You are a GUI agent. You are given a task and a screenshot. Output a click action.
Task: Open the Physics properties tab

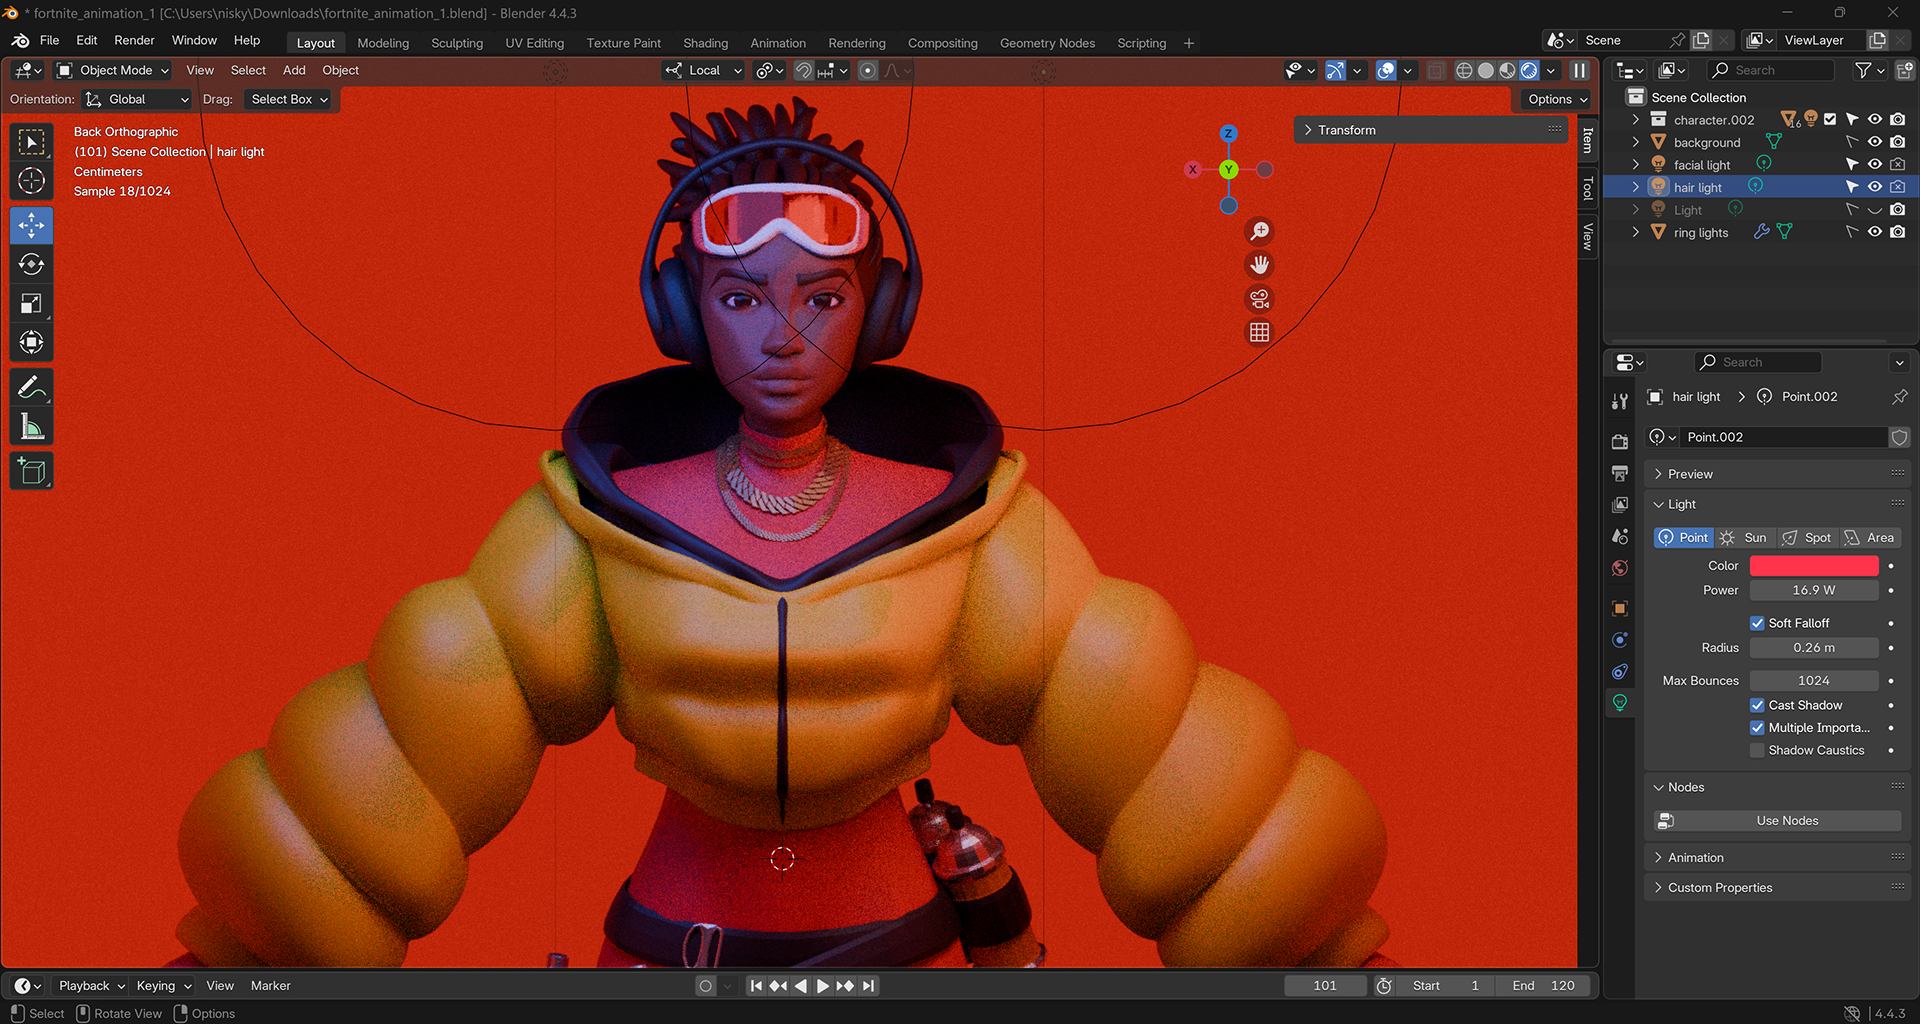tap(1620, 640)
